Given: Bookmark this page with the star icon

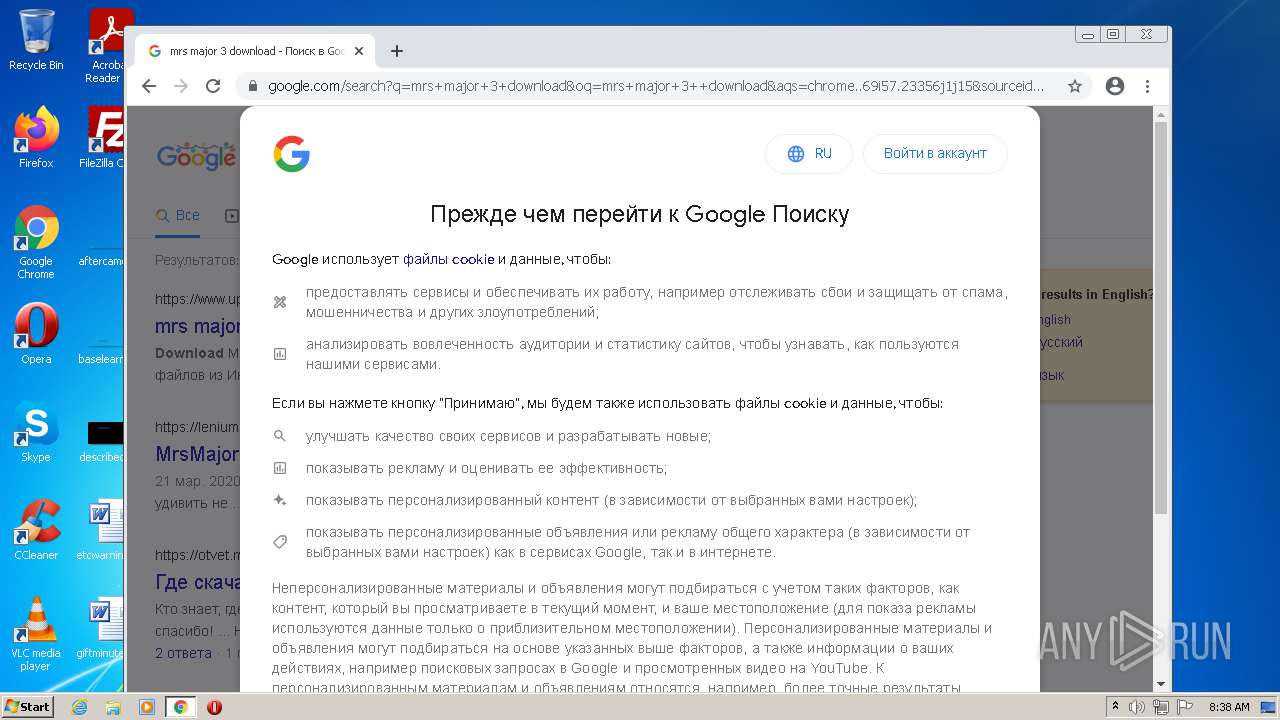Looking at the screenshot, I should (1075, 86).
